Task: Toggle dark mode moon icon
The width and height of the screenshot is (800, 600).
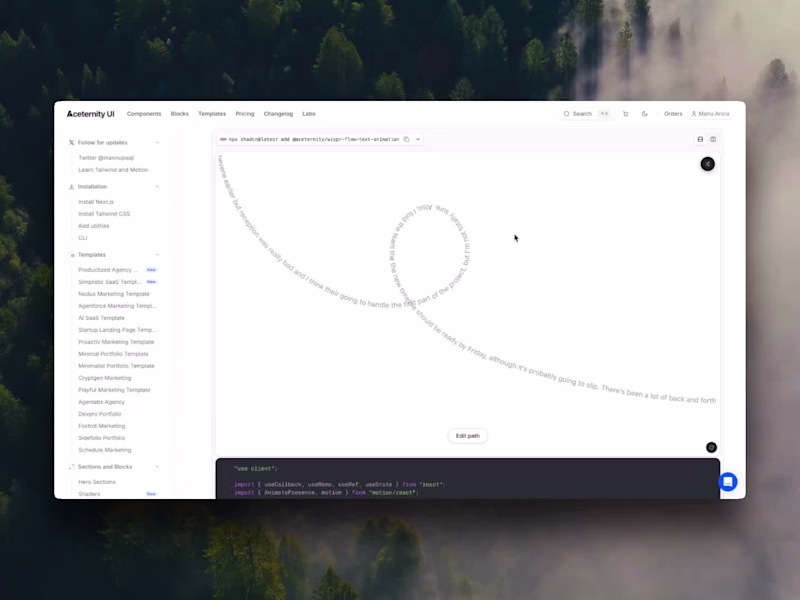Action: pyautogui.click(x=644, y=114)
